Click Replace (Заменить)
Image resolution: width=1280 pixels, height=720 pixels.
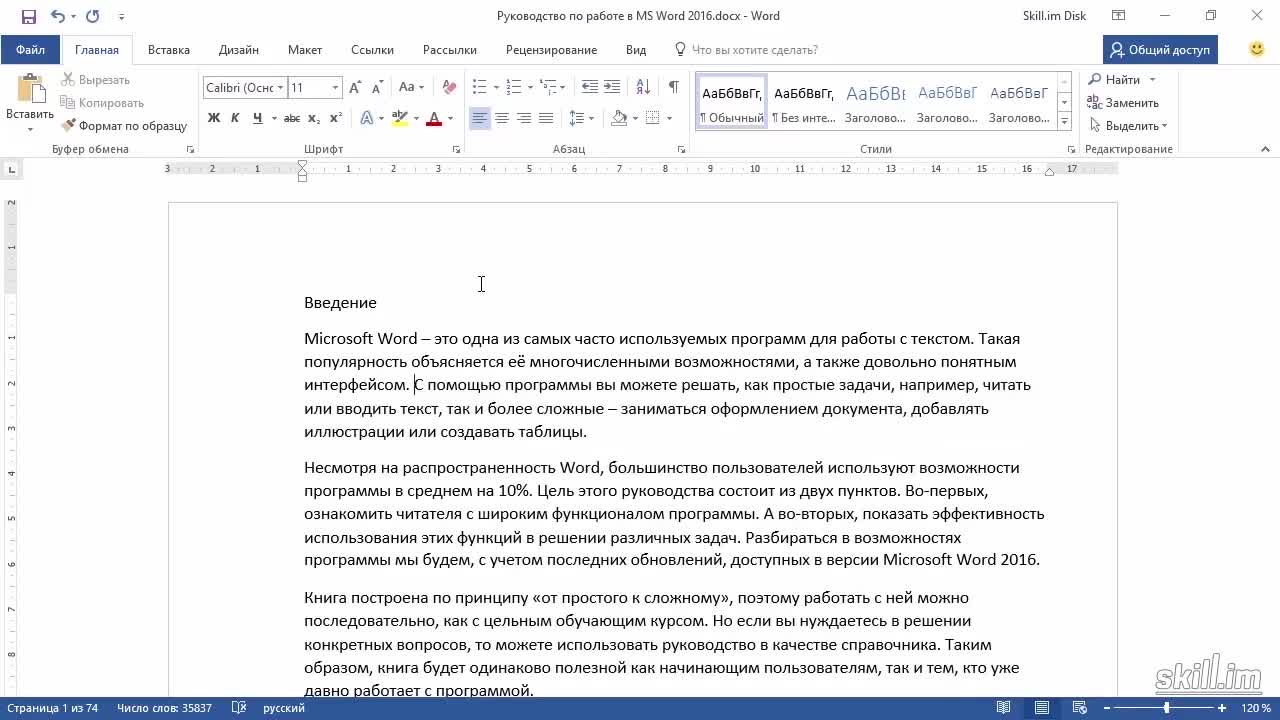coord(1124,103)
